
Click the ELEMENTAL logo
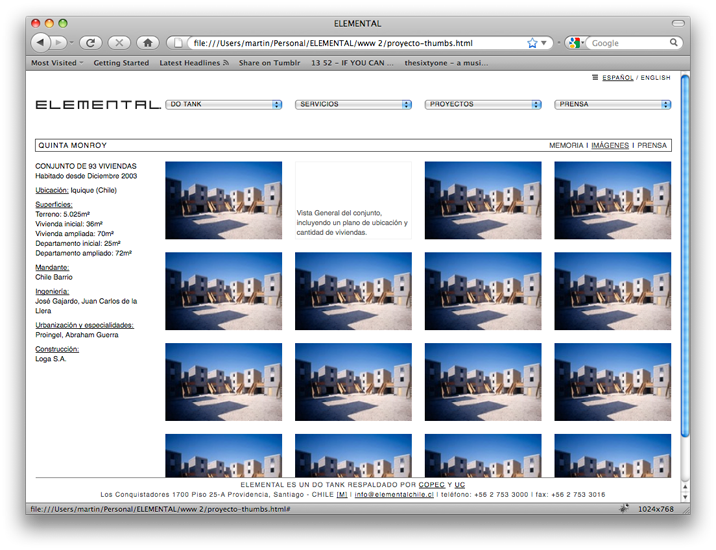98,105
